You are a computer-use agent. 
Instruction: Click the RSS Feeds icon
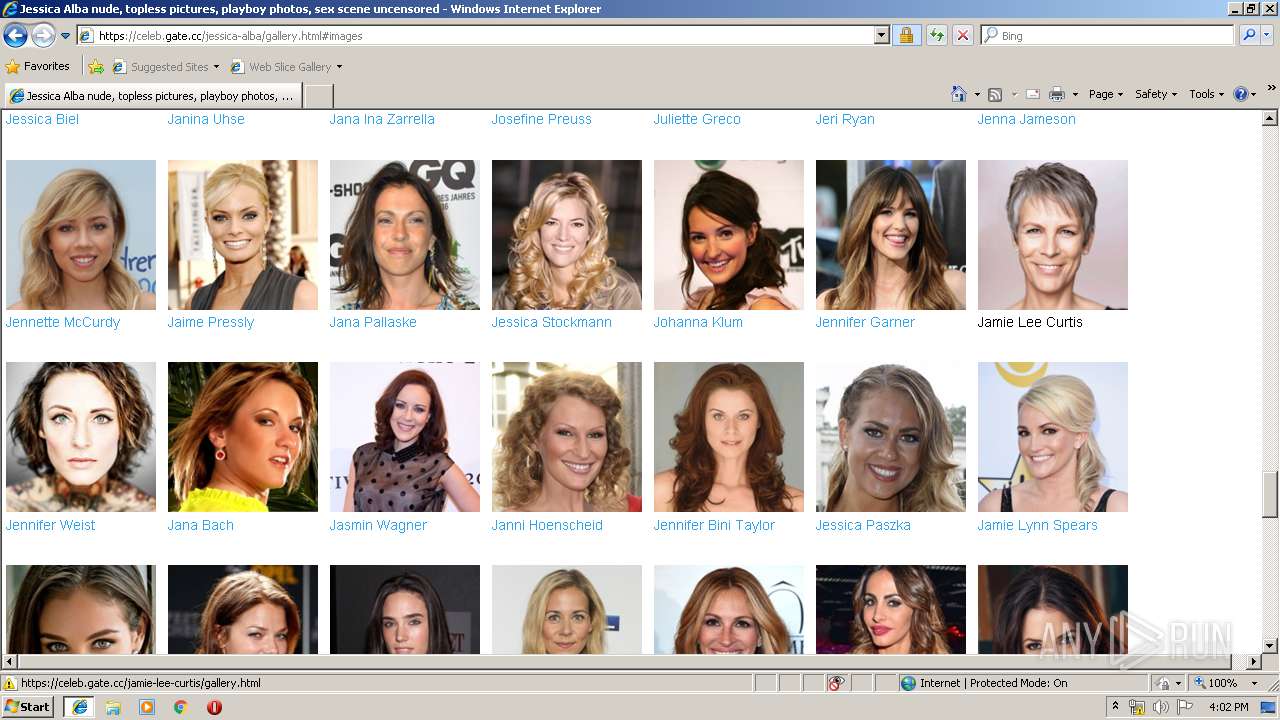(995, 94)
